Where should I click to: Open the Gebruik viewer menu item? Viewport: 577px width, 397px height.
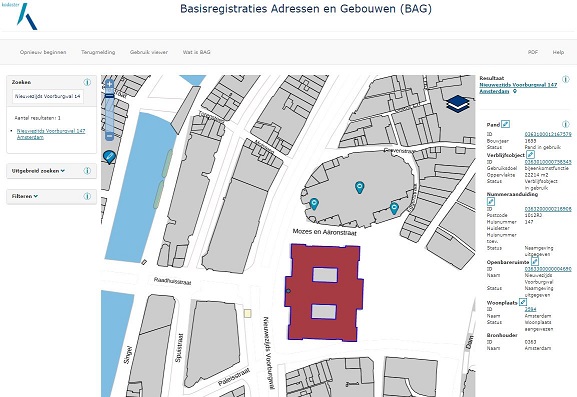[x=149, y=52]
